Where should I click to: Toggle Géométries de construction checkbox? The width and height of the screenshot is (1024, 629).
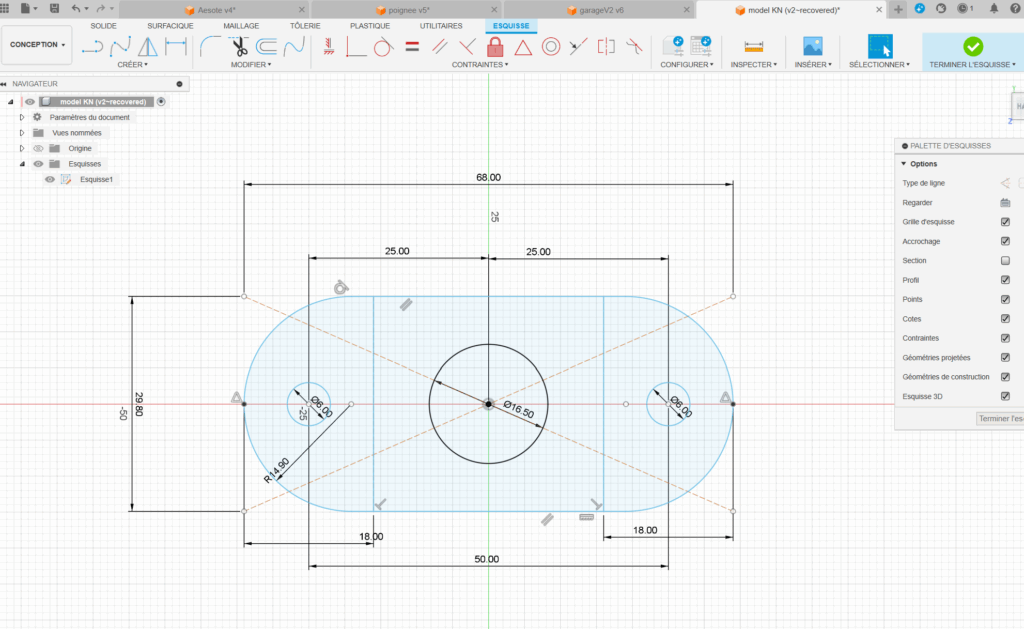coord(1005,377)
